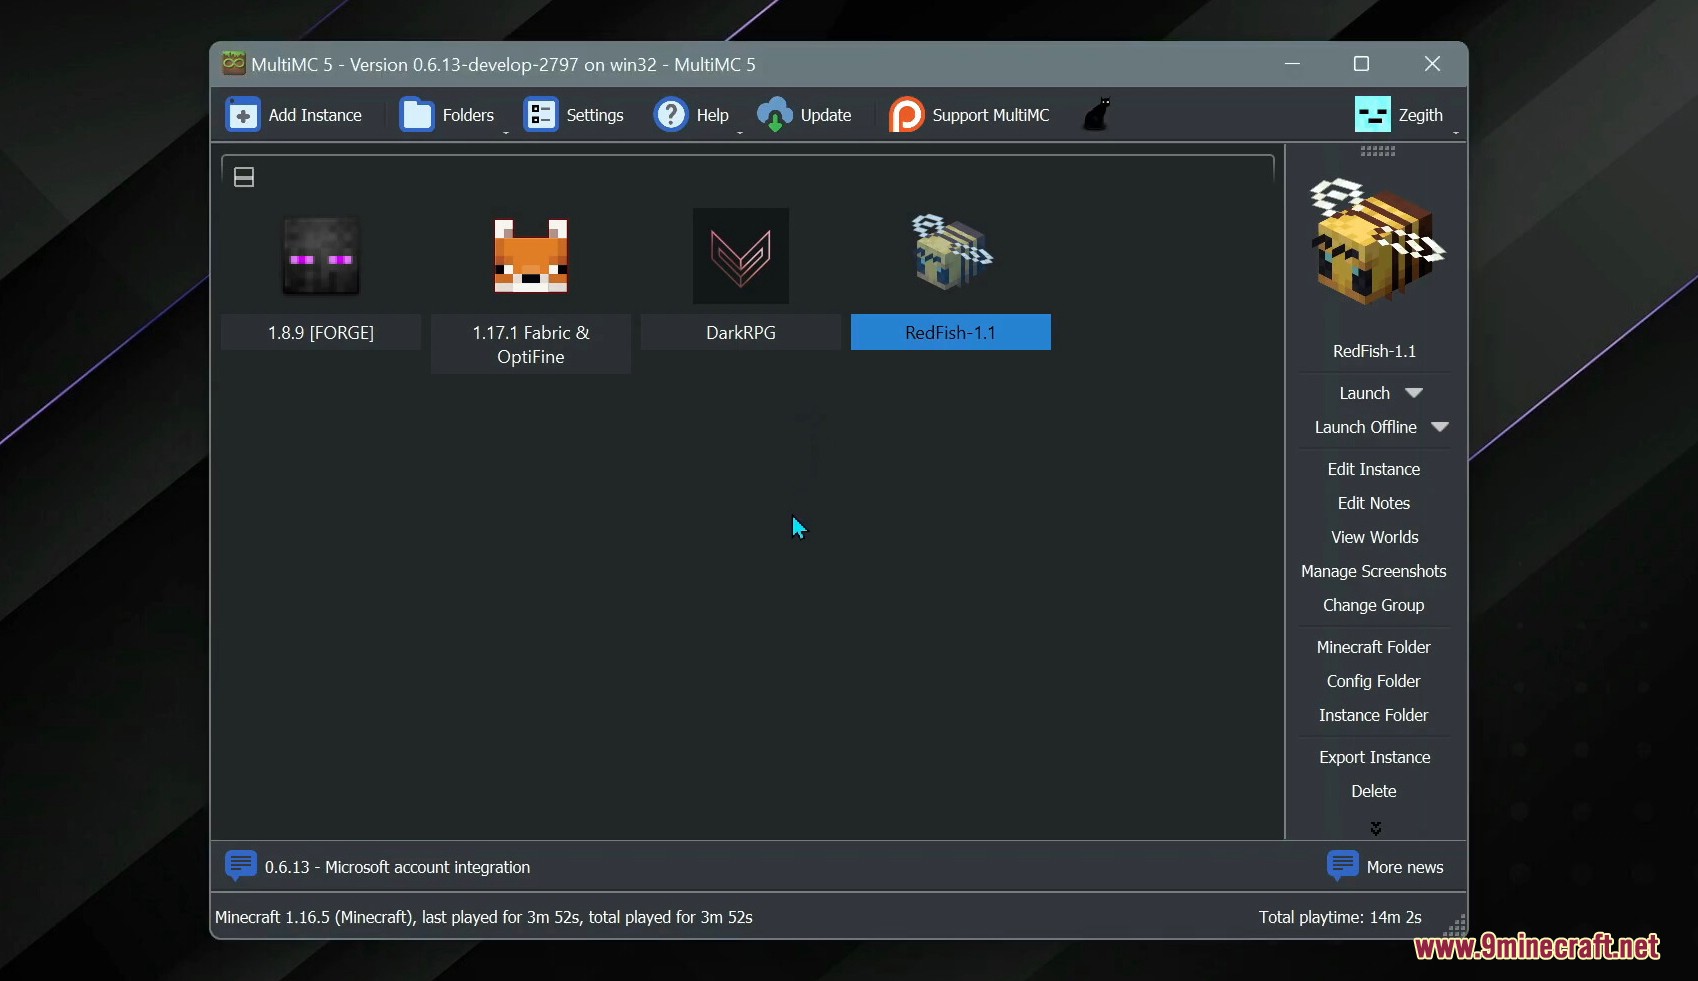Click the window resize grip corner
The image size is (1698, 981).
pyautogui.click(x=1457, y=926)
